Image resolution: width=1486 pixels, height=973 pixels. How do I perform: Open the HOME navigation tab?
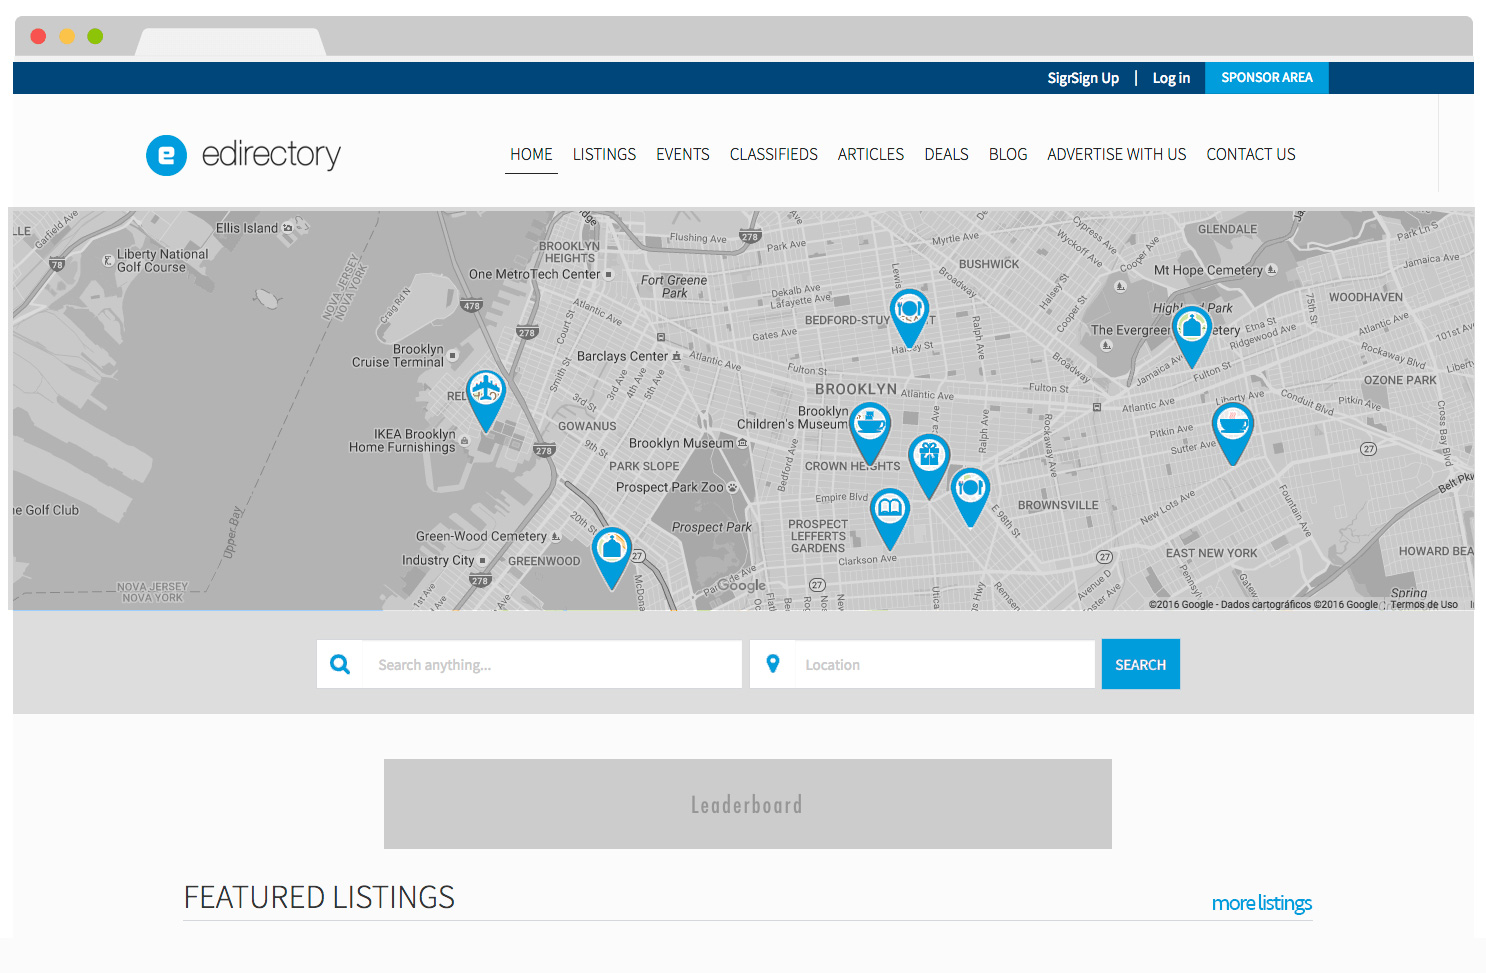tap(531, 154)
